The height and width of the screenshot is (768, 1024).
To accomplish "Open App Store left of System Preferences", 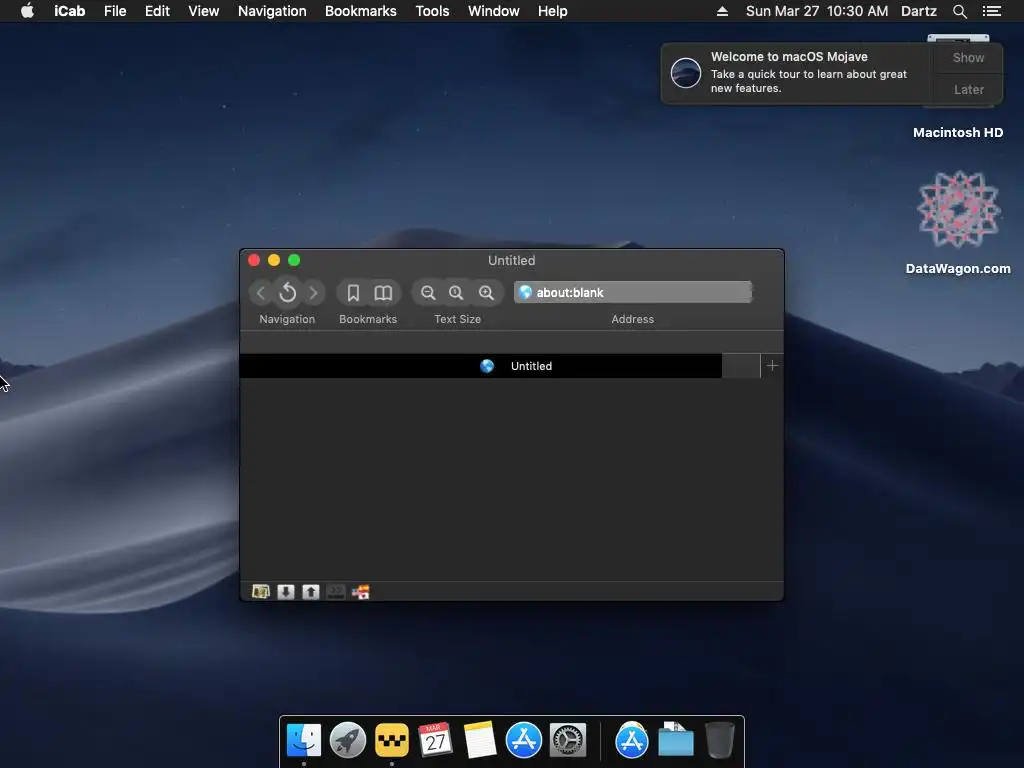I will 524,740.
